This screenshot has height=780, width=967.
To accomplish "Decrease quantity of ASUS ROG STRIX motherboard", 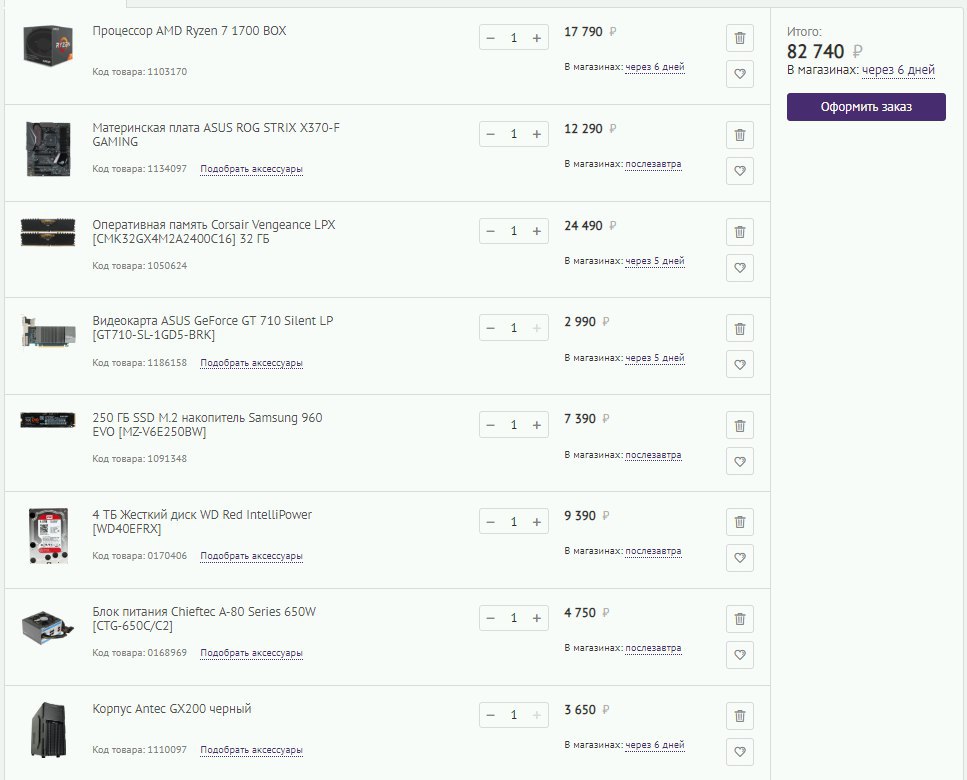I will (x=491, y=134).
